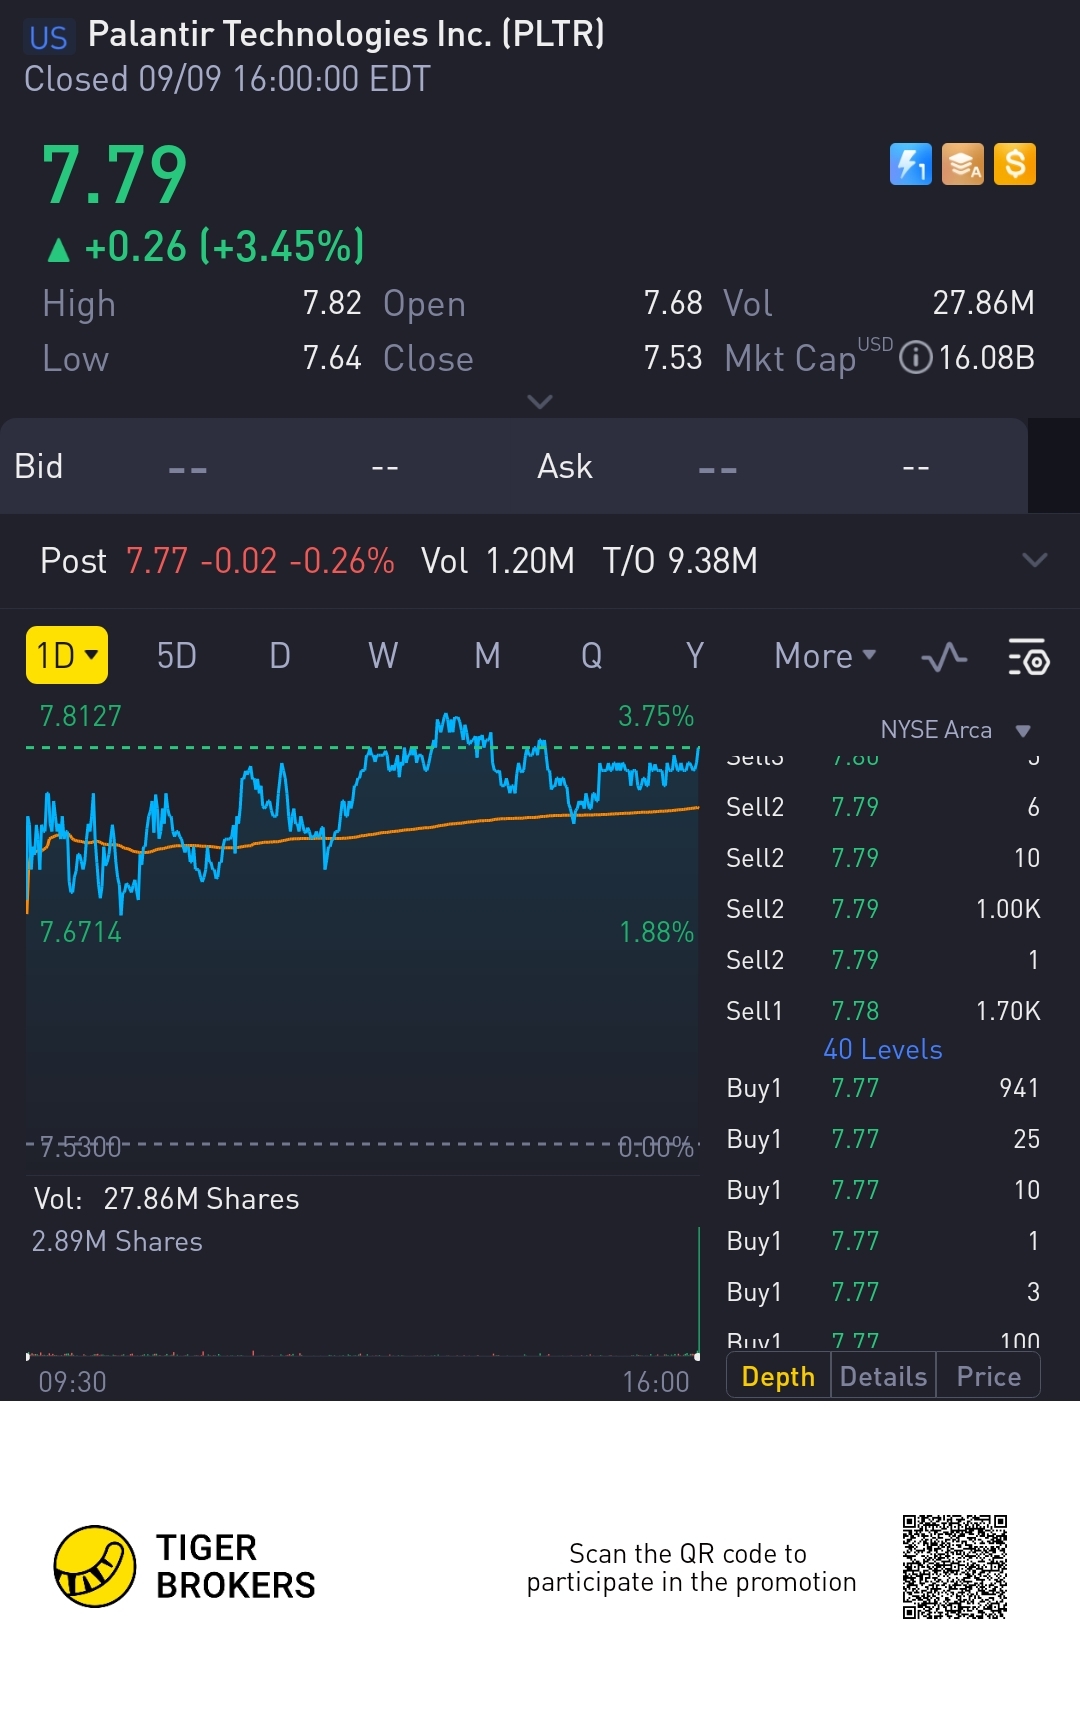
Task: Tap the T/O 9.38M value
Action: click(680, 561)
